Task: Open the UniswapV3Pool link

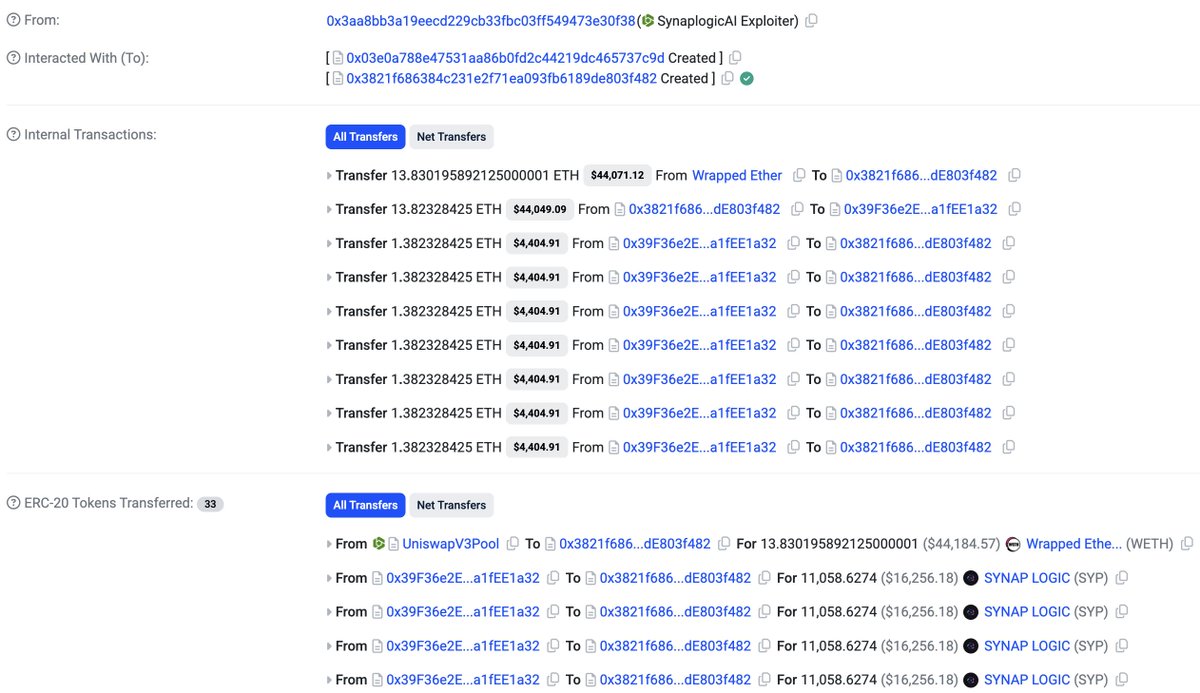Action: click(x=451, y=544)
